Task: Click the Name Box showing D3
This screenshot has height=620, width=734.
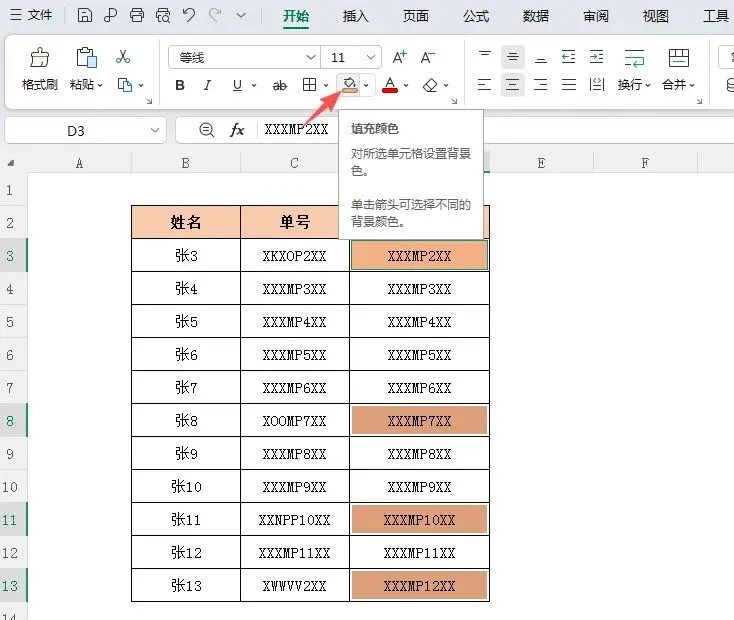Action: tap(86, 130)
